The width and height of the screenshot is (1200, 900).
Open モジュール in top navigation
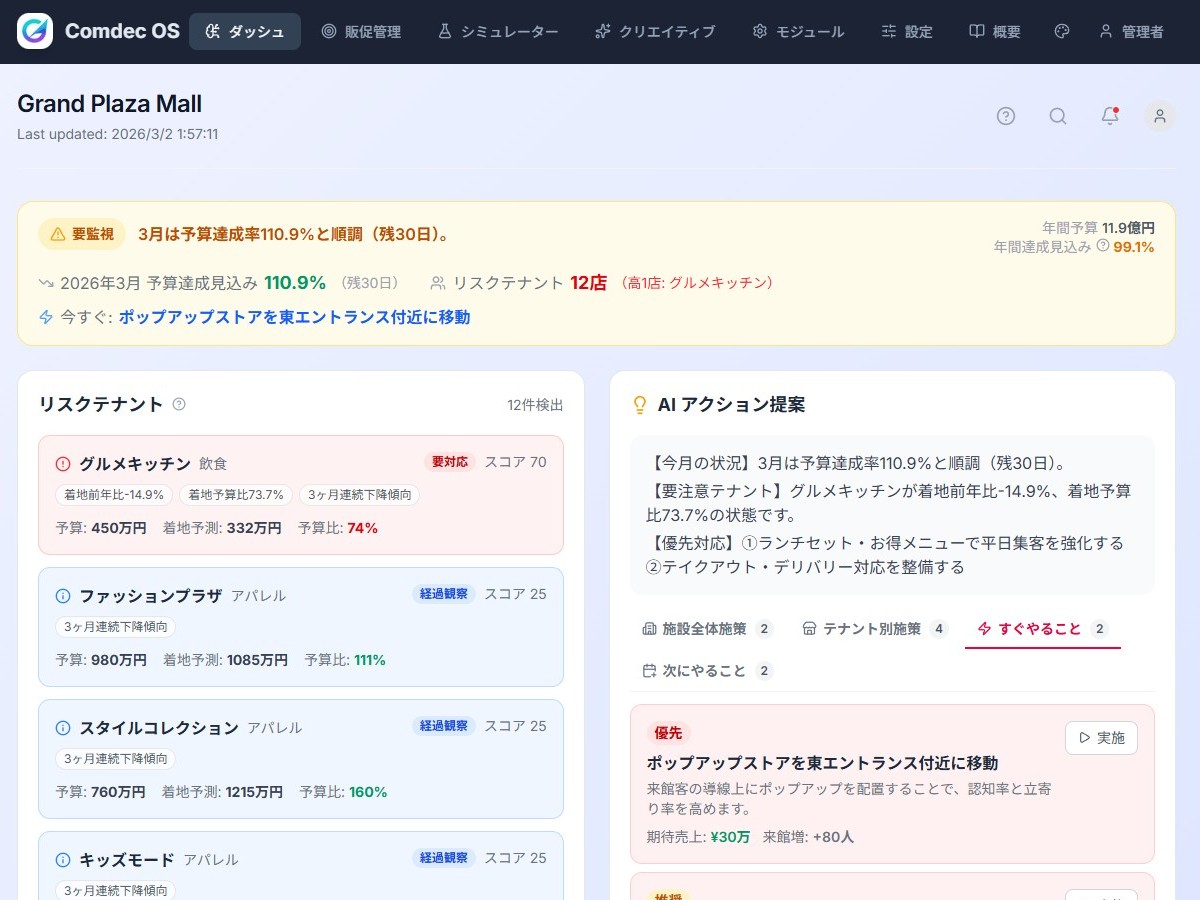(x=798, y=32)
